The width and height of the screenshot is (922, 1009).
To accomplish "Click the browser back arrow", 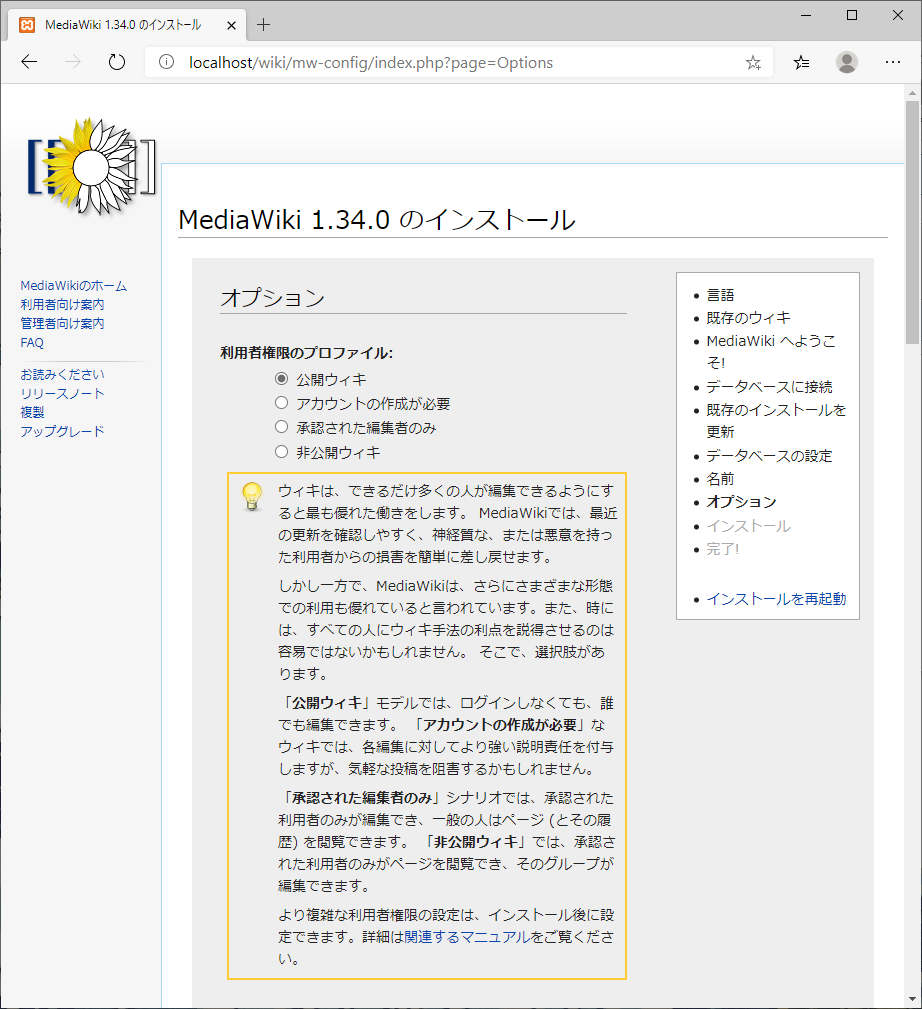I will [29, 61].
